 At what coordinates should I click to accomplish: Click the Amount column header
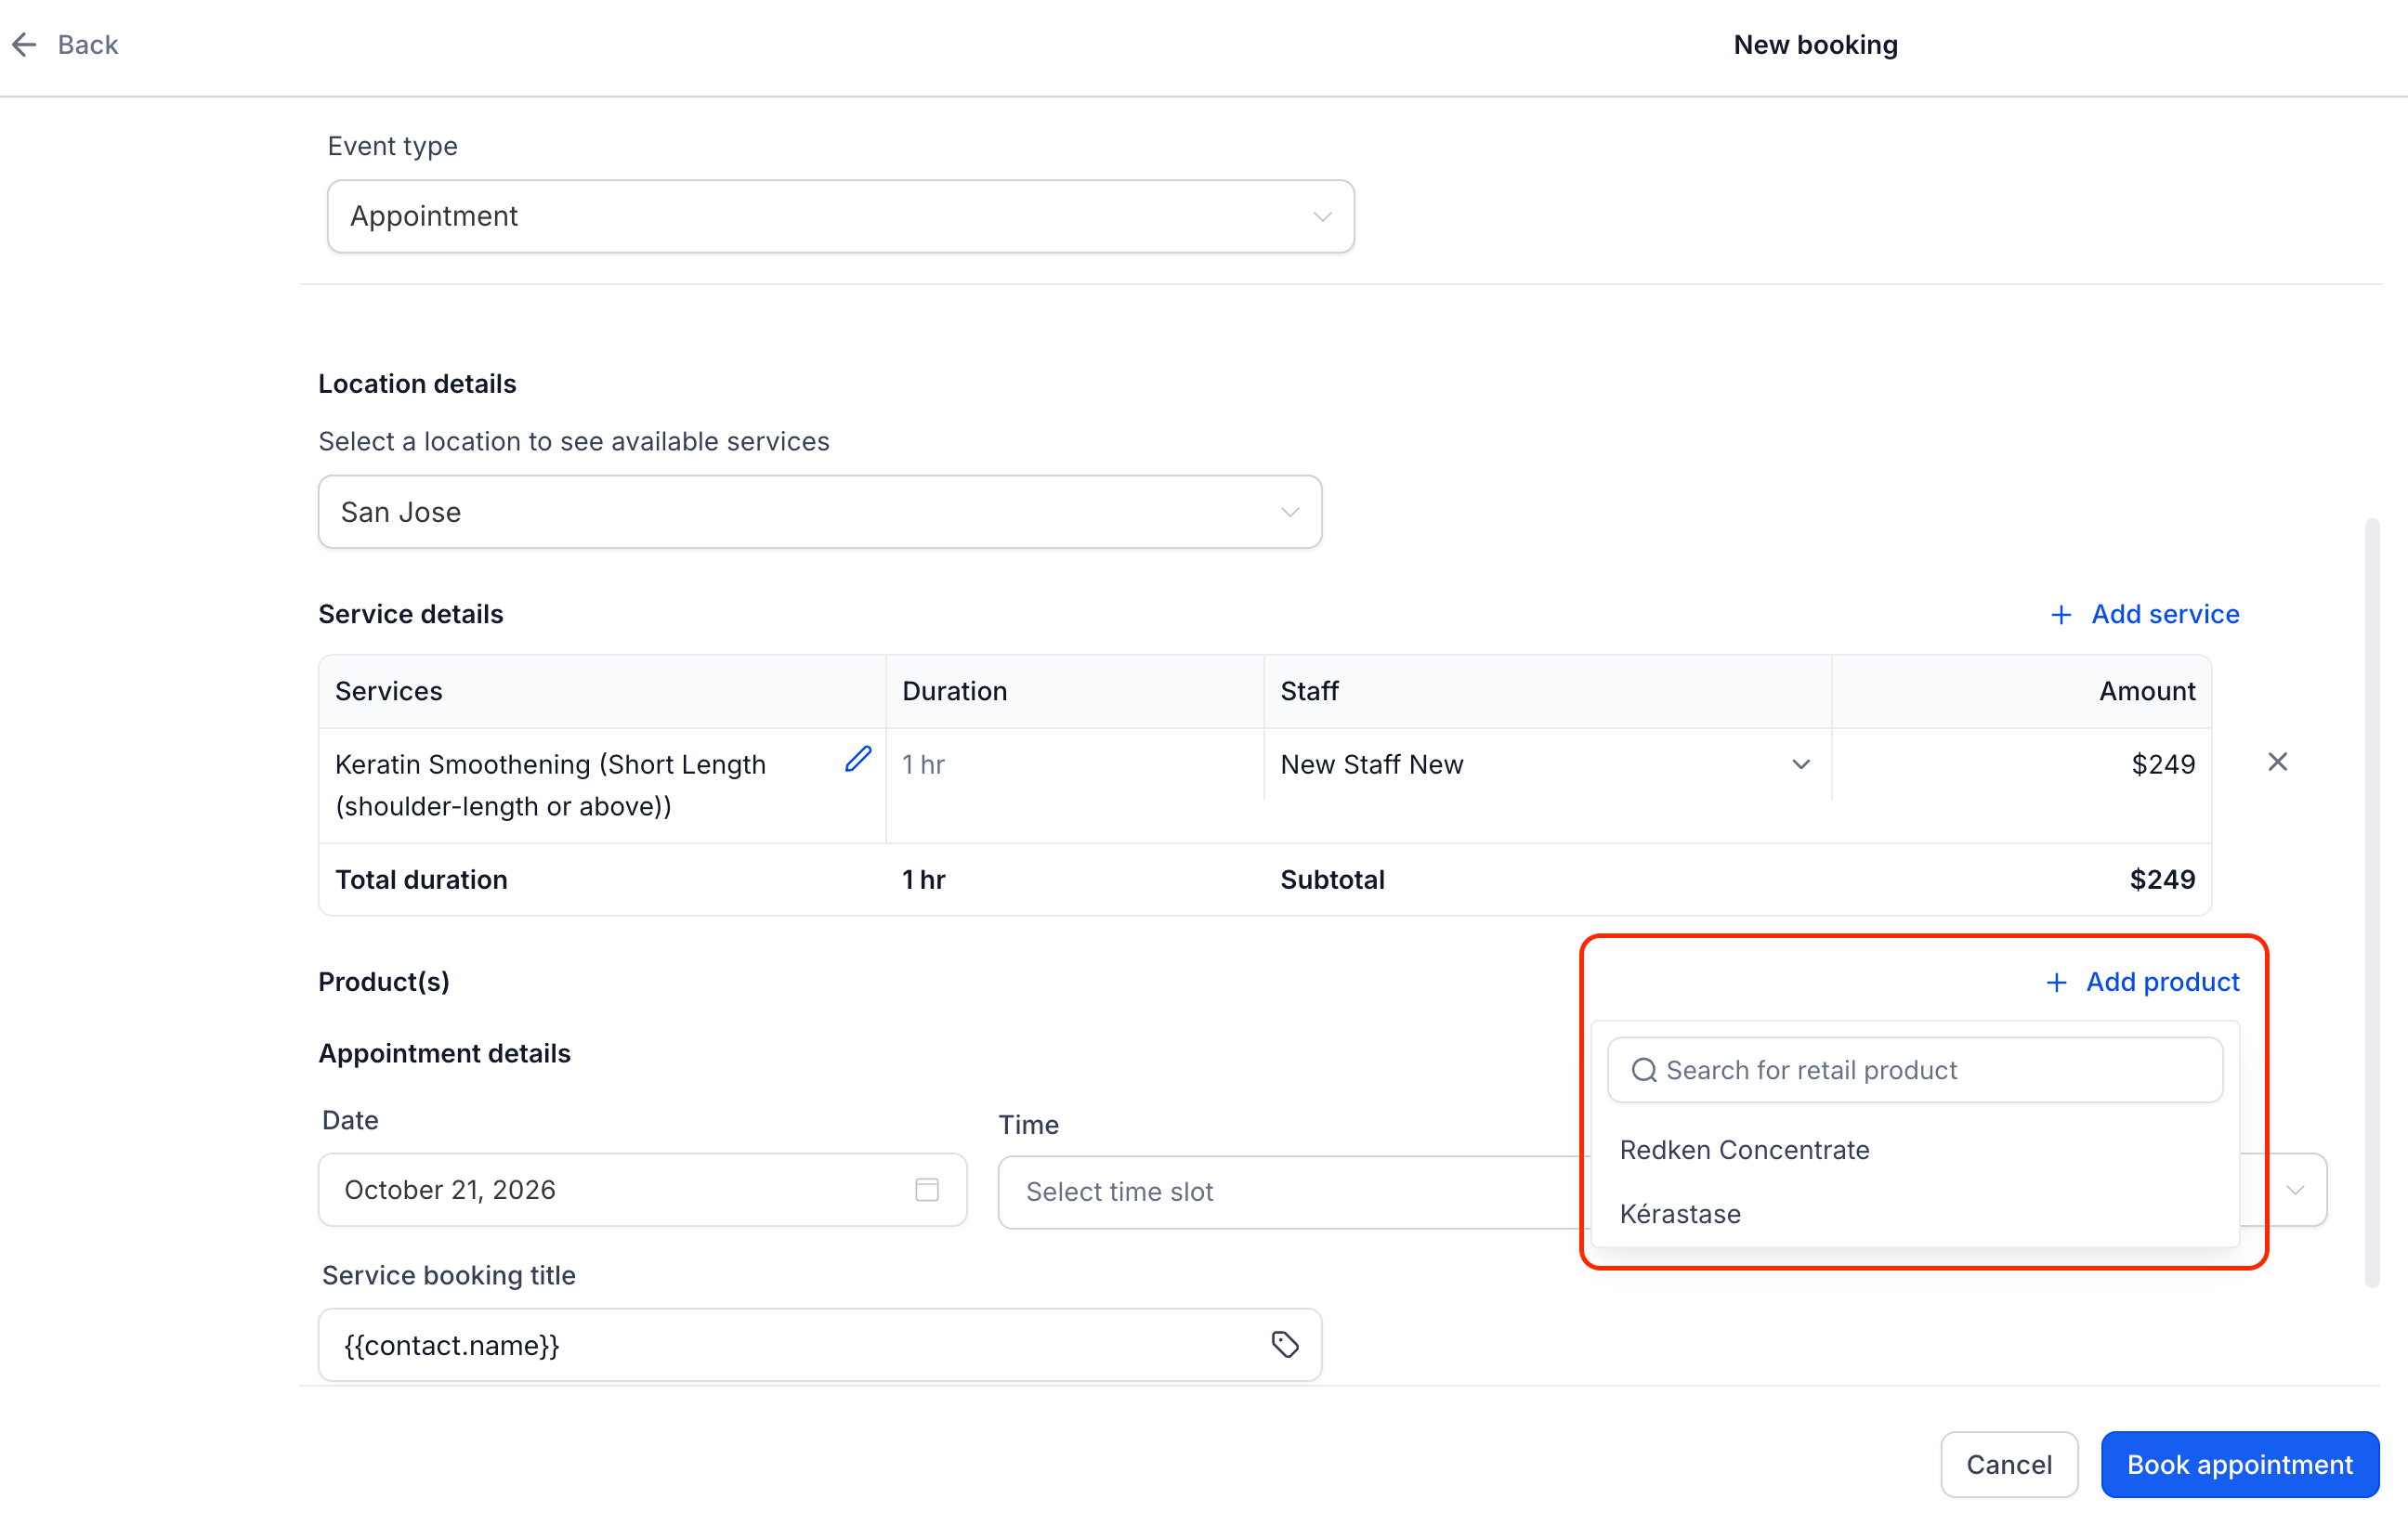[2147, 692]
